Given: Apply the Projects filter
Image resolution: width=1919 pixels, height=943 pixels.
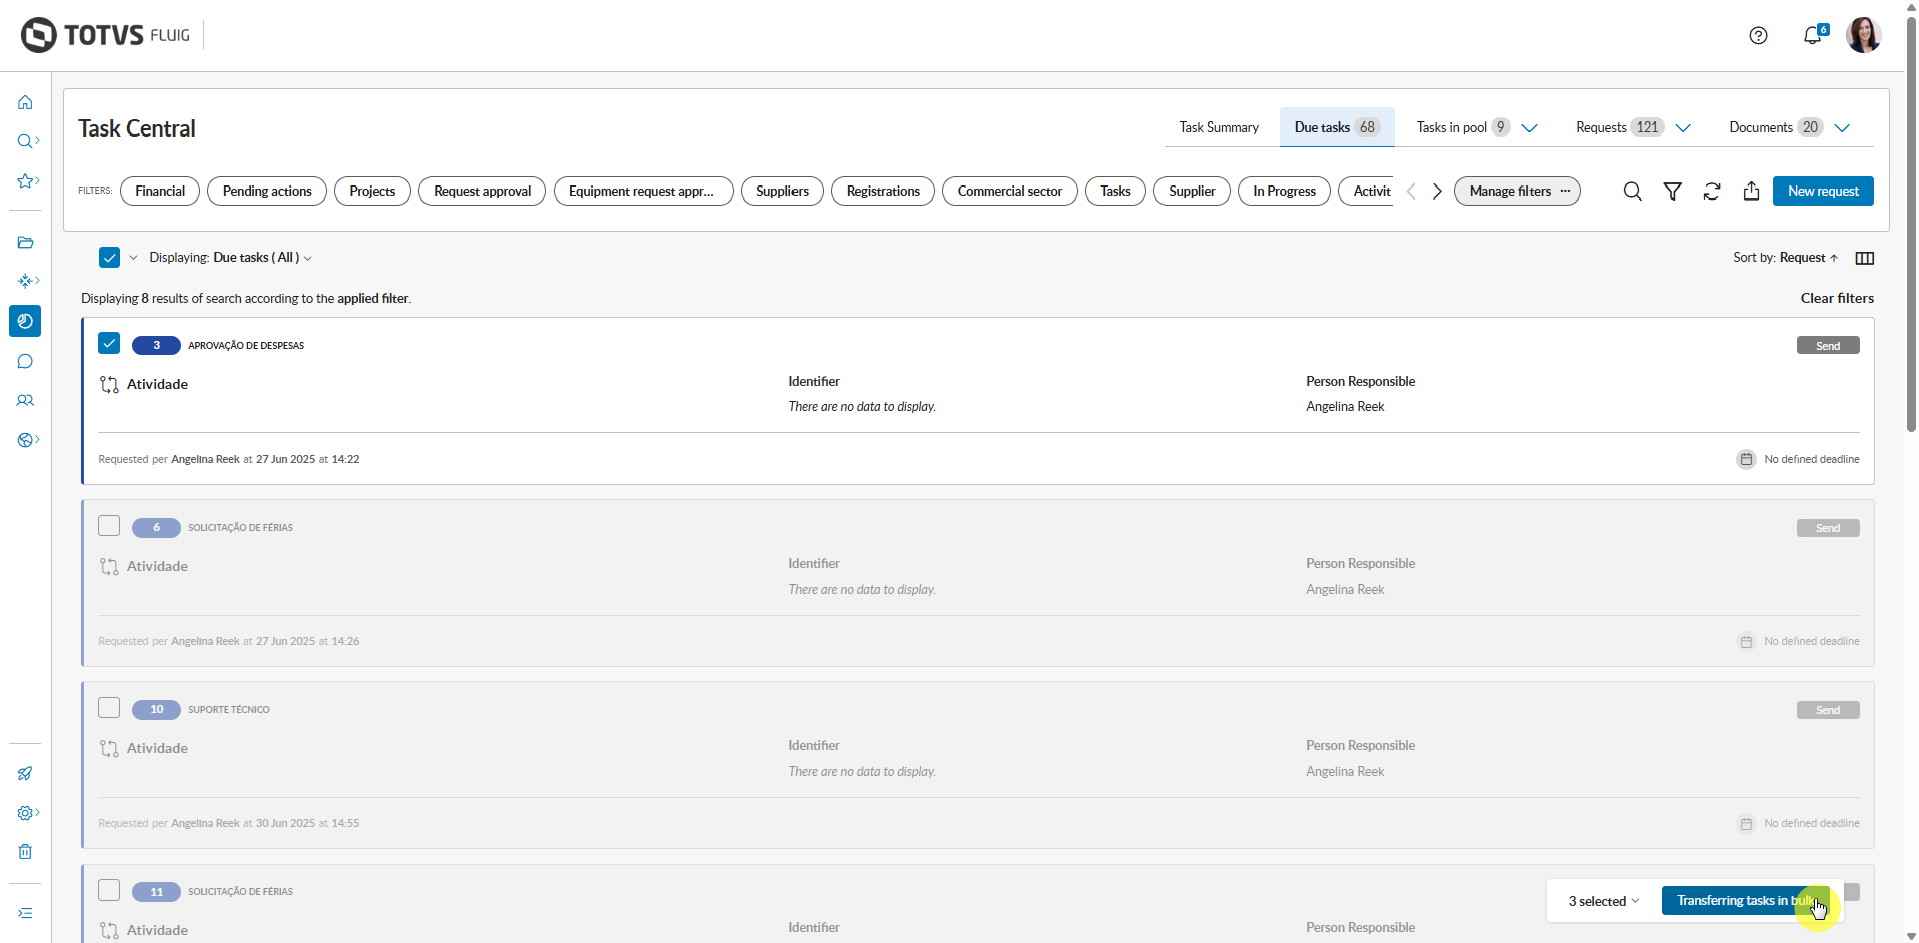Looking at the screenshot, I should pos(372,191).
